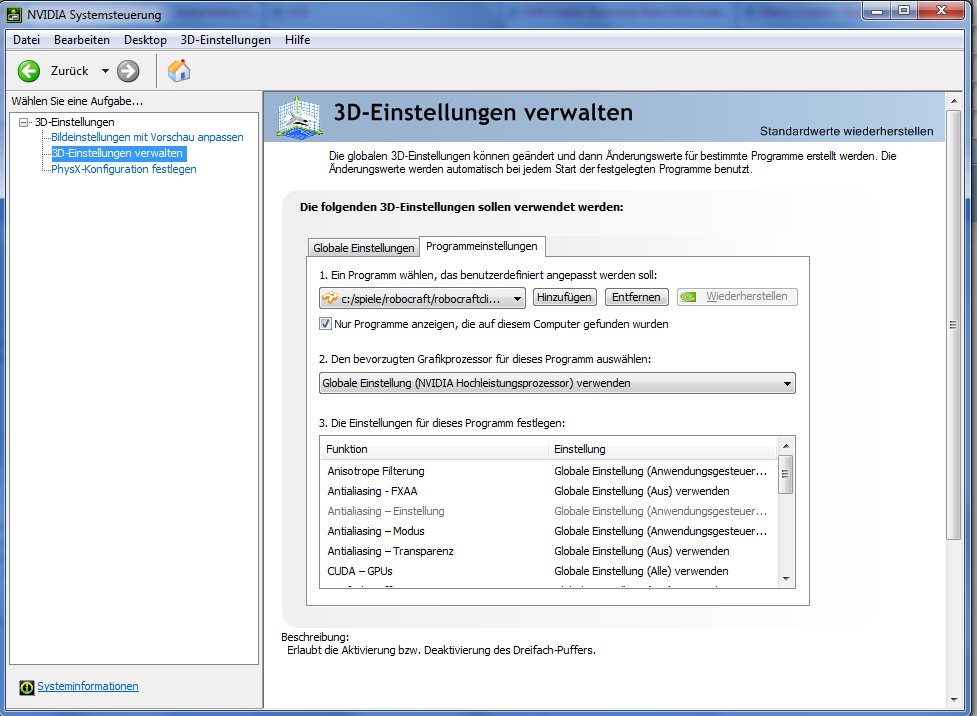Viewport: 977px width, 716px height.
Task: Select the Programmeinstellungen tab
Action: [x=482, y=246]
